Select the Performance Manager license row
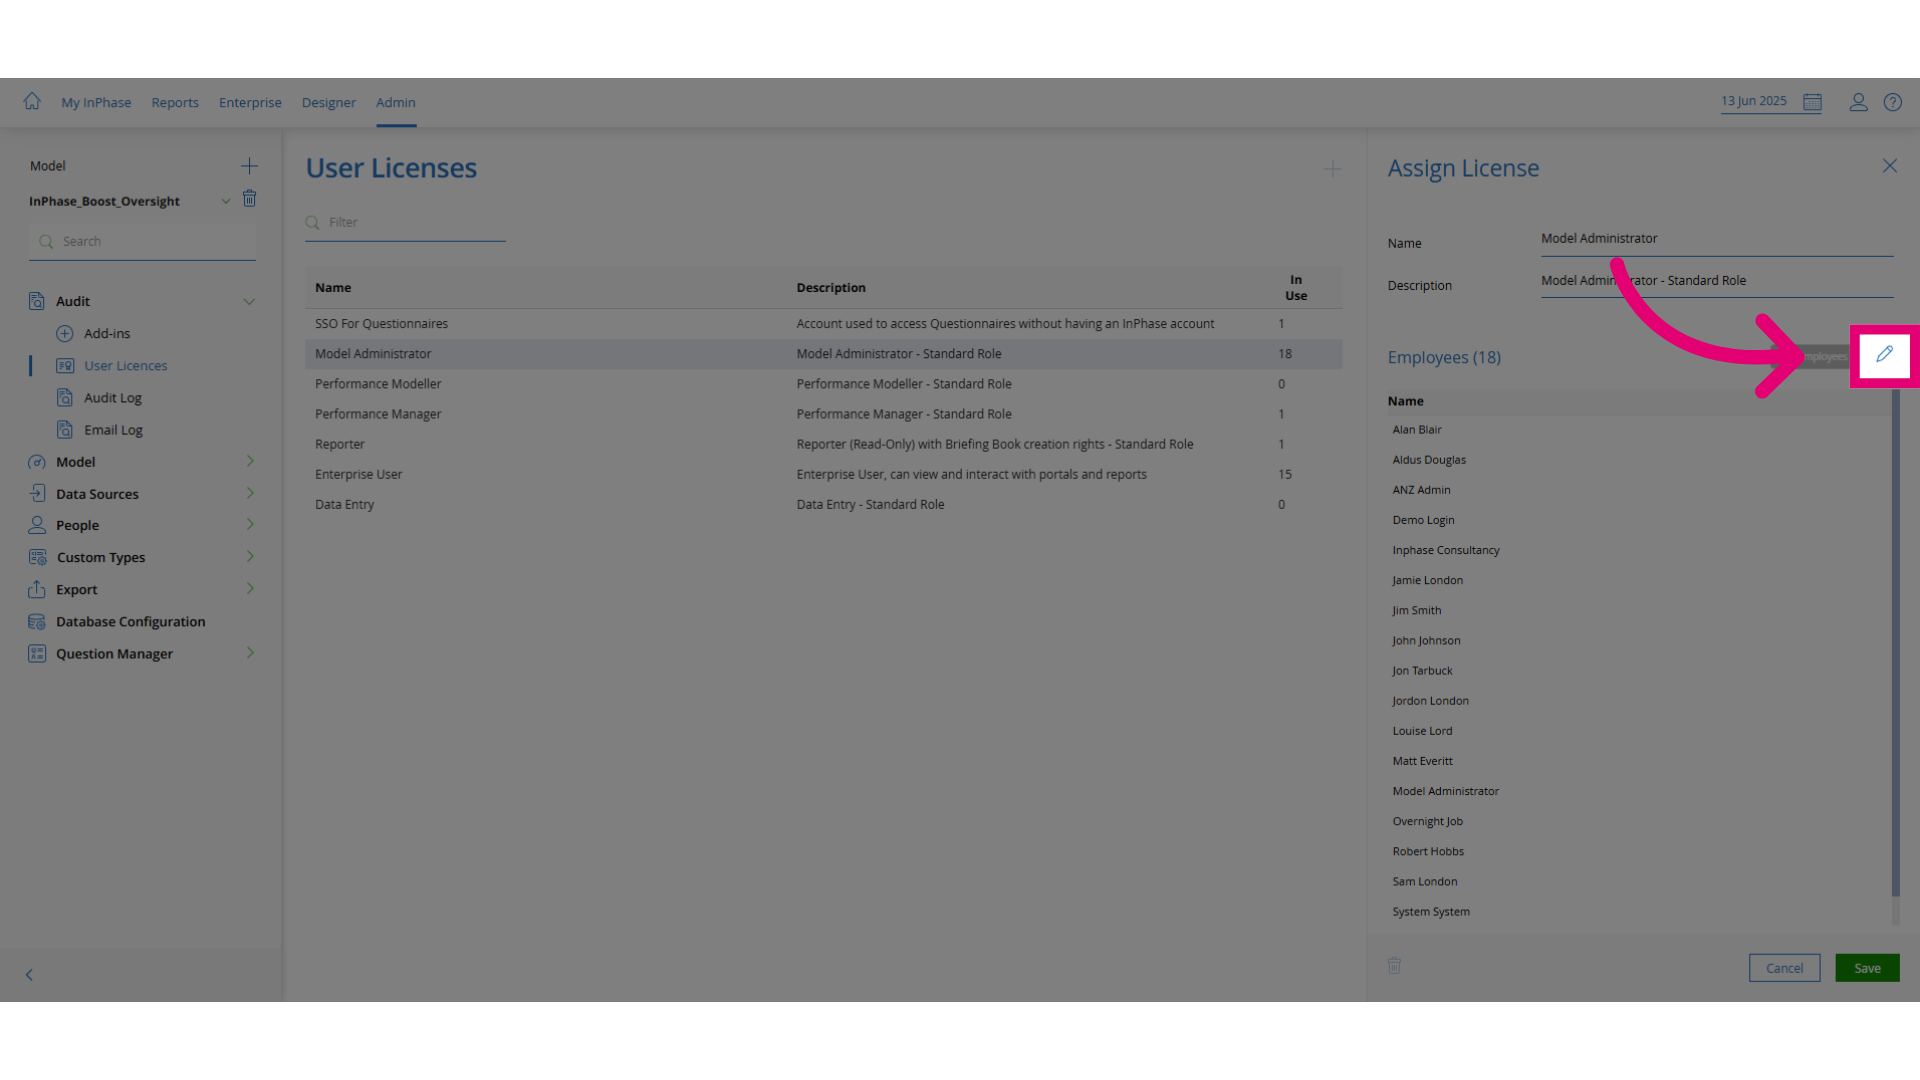Image resolution: width=1920 pixels, height=1080 pixels. (x=823, y=414)
